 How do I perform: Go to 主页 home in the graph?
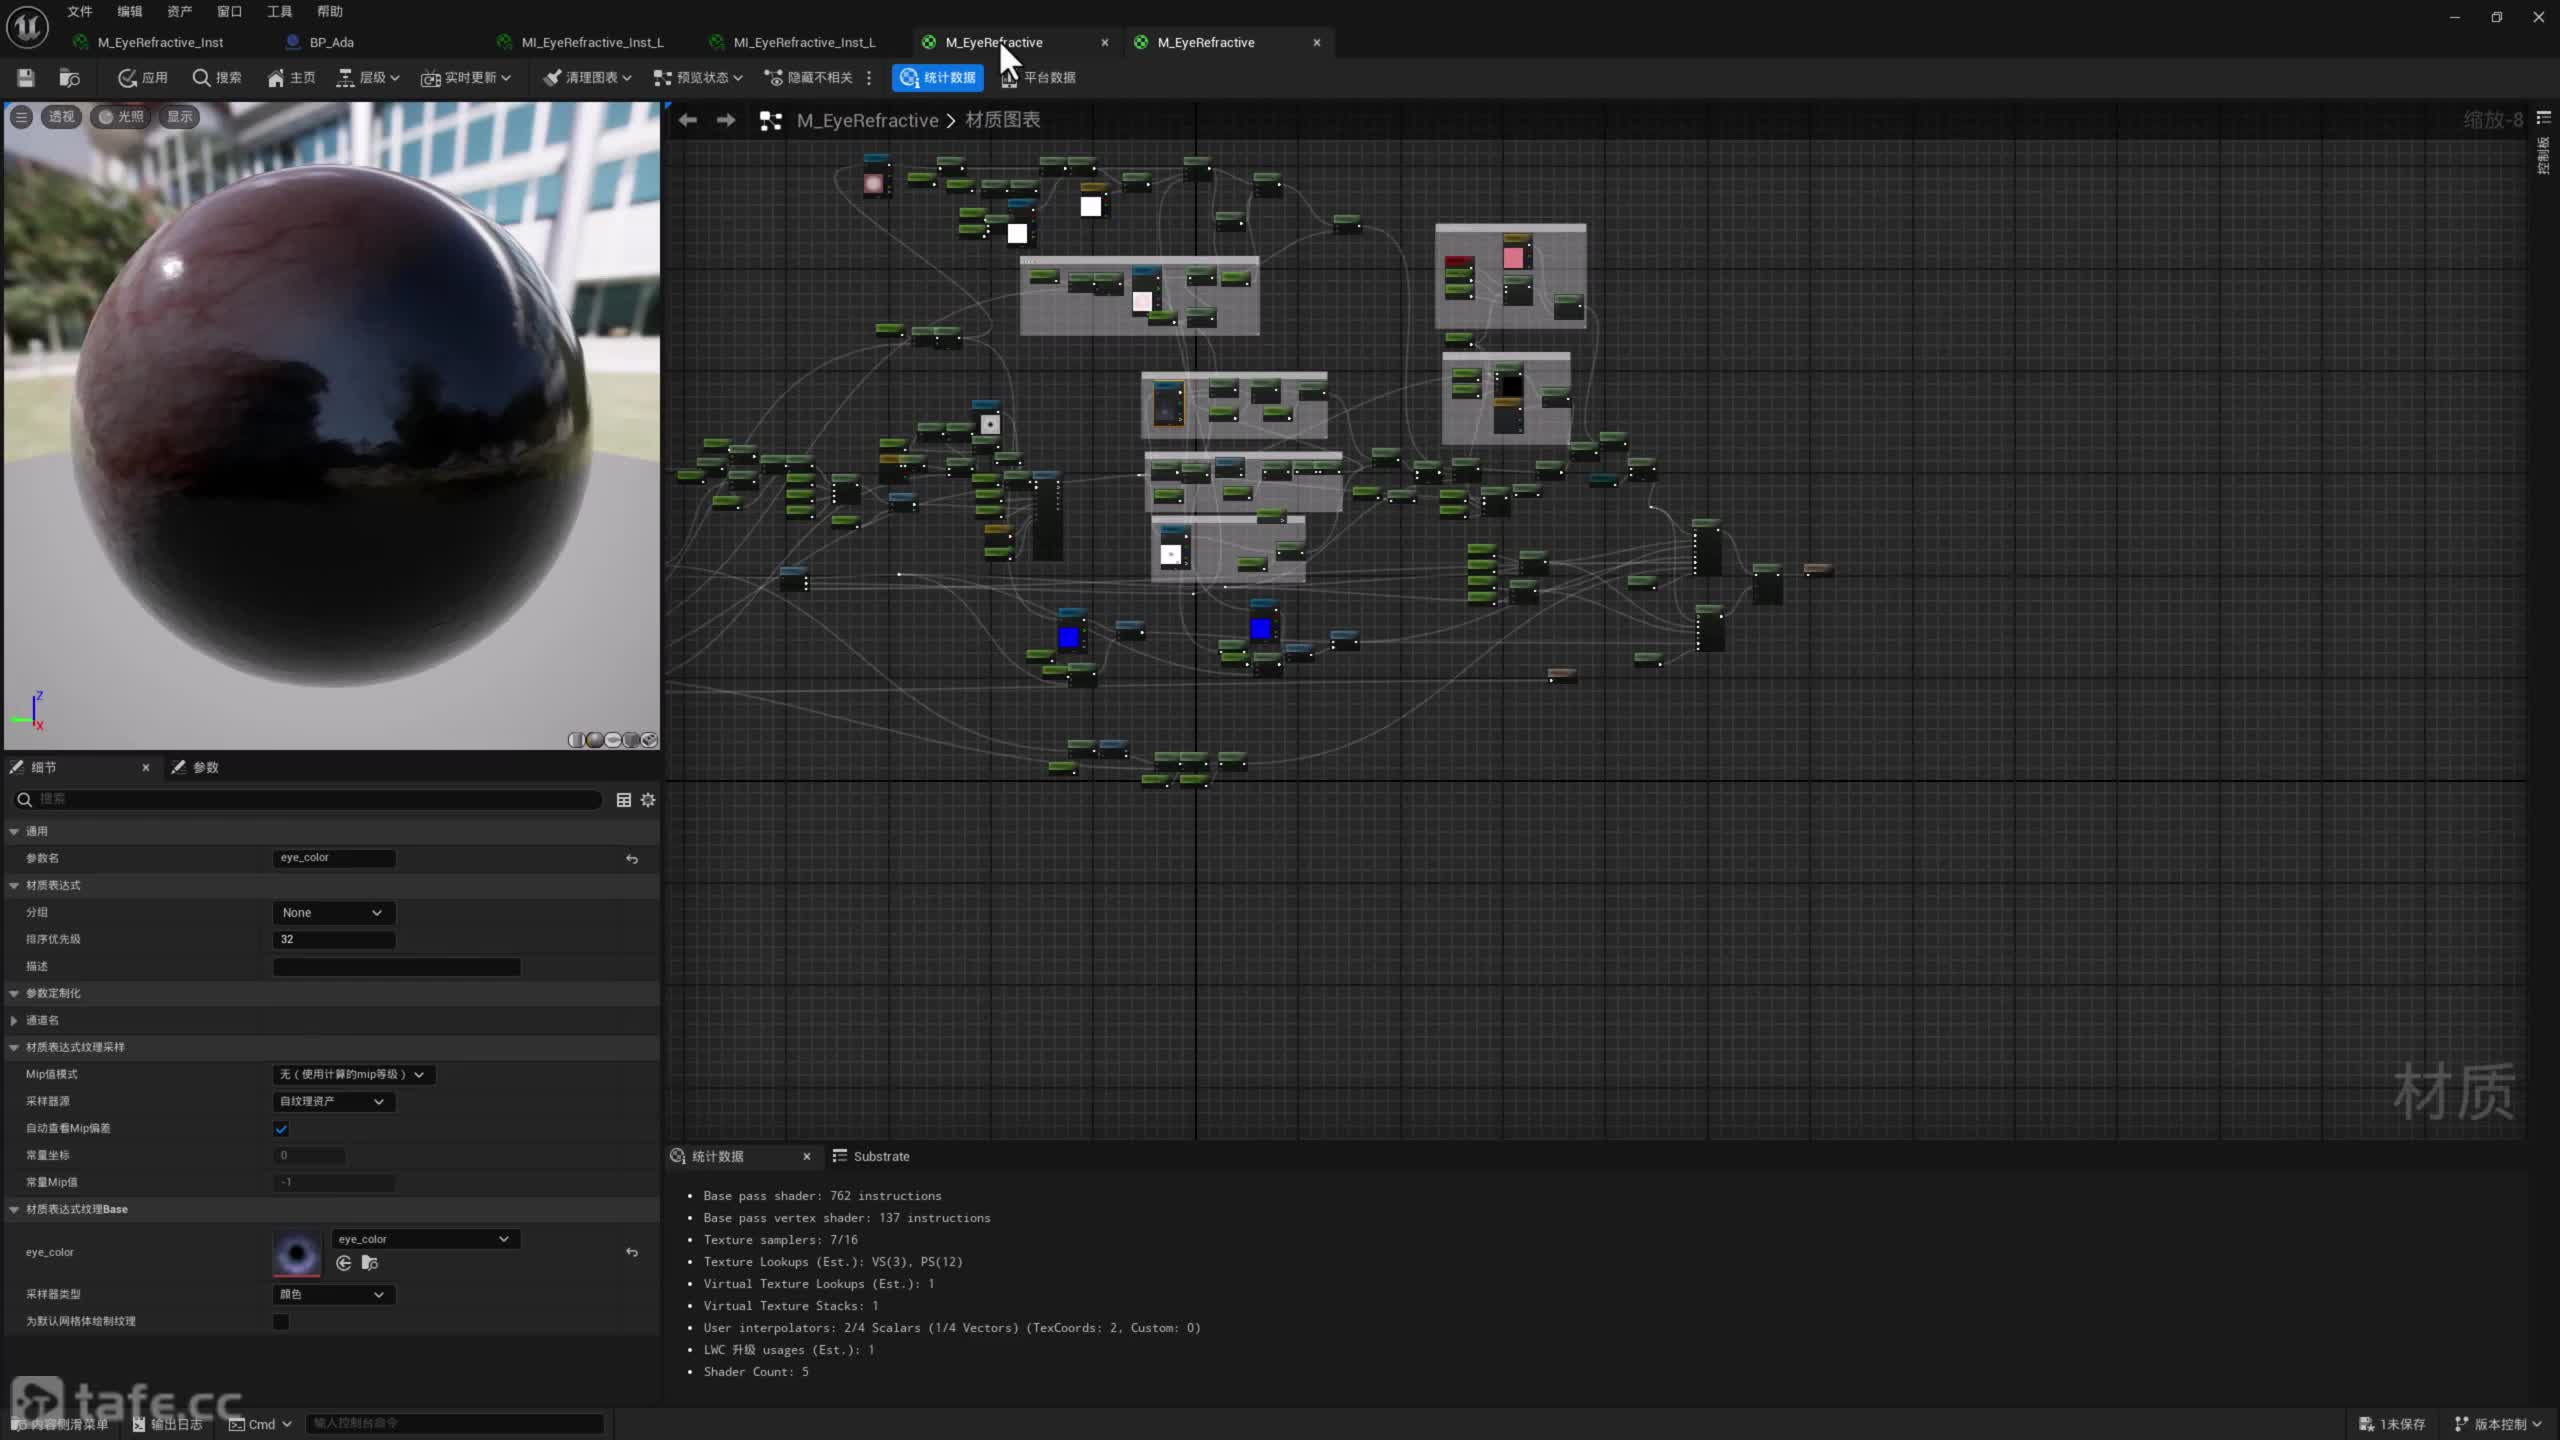291,78
